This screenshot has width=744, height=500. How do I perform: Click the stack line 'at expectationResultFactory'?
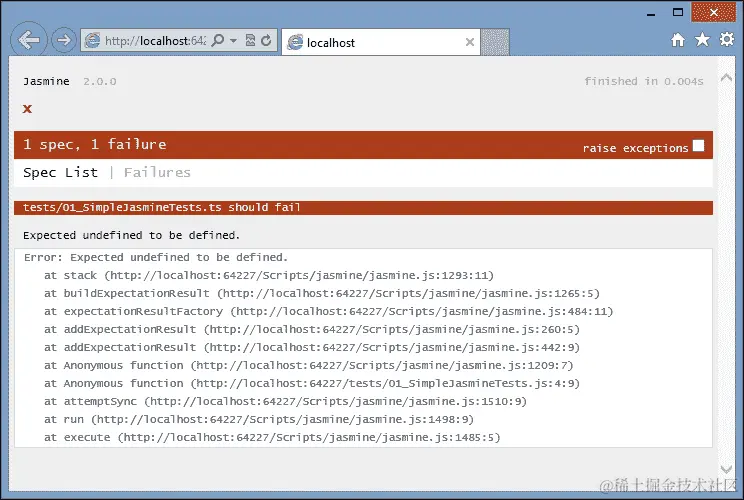[329, 312]
